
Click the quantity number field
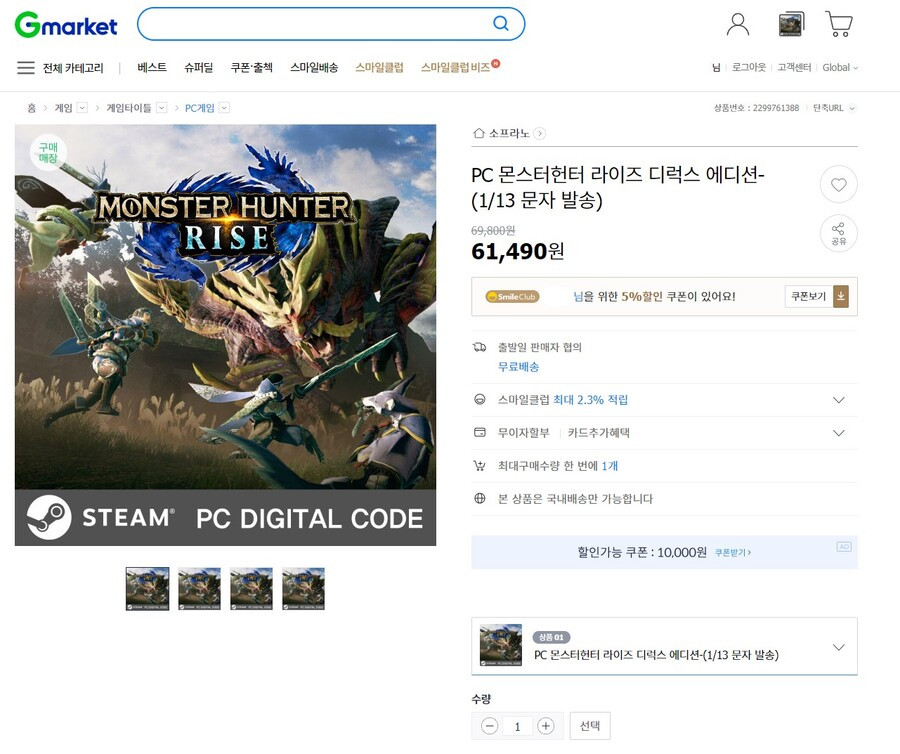tap(517, 726)
